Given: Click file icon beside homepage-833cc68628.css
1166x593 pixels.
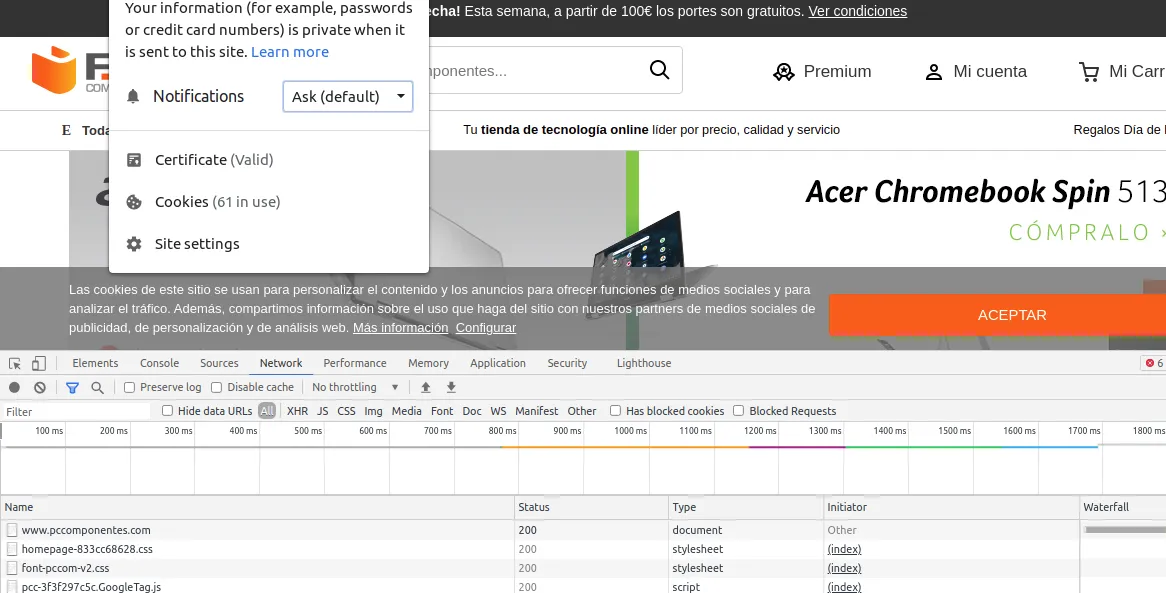Looking at the screenshot, I should click(x=12, y=549).
